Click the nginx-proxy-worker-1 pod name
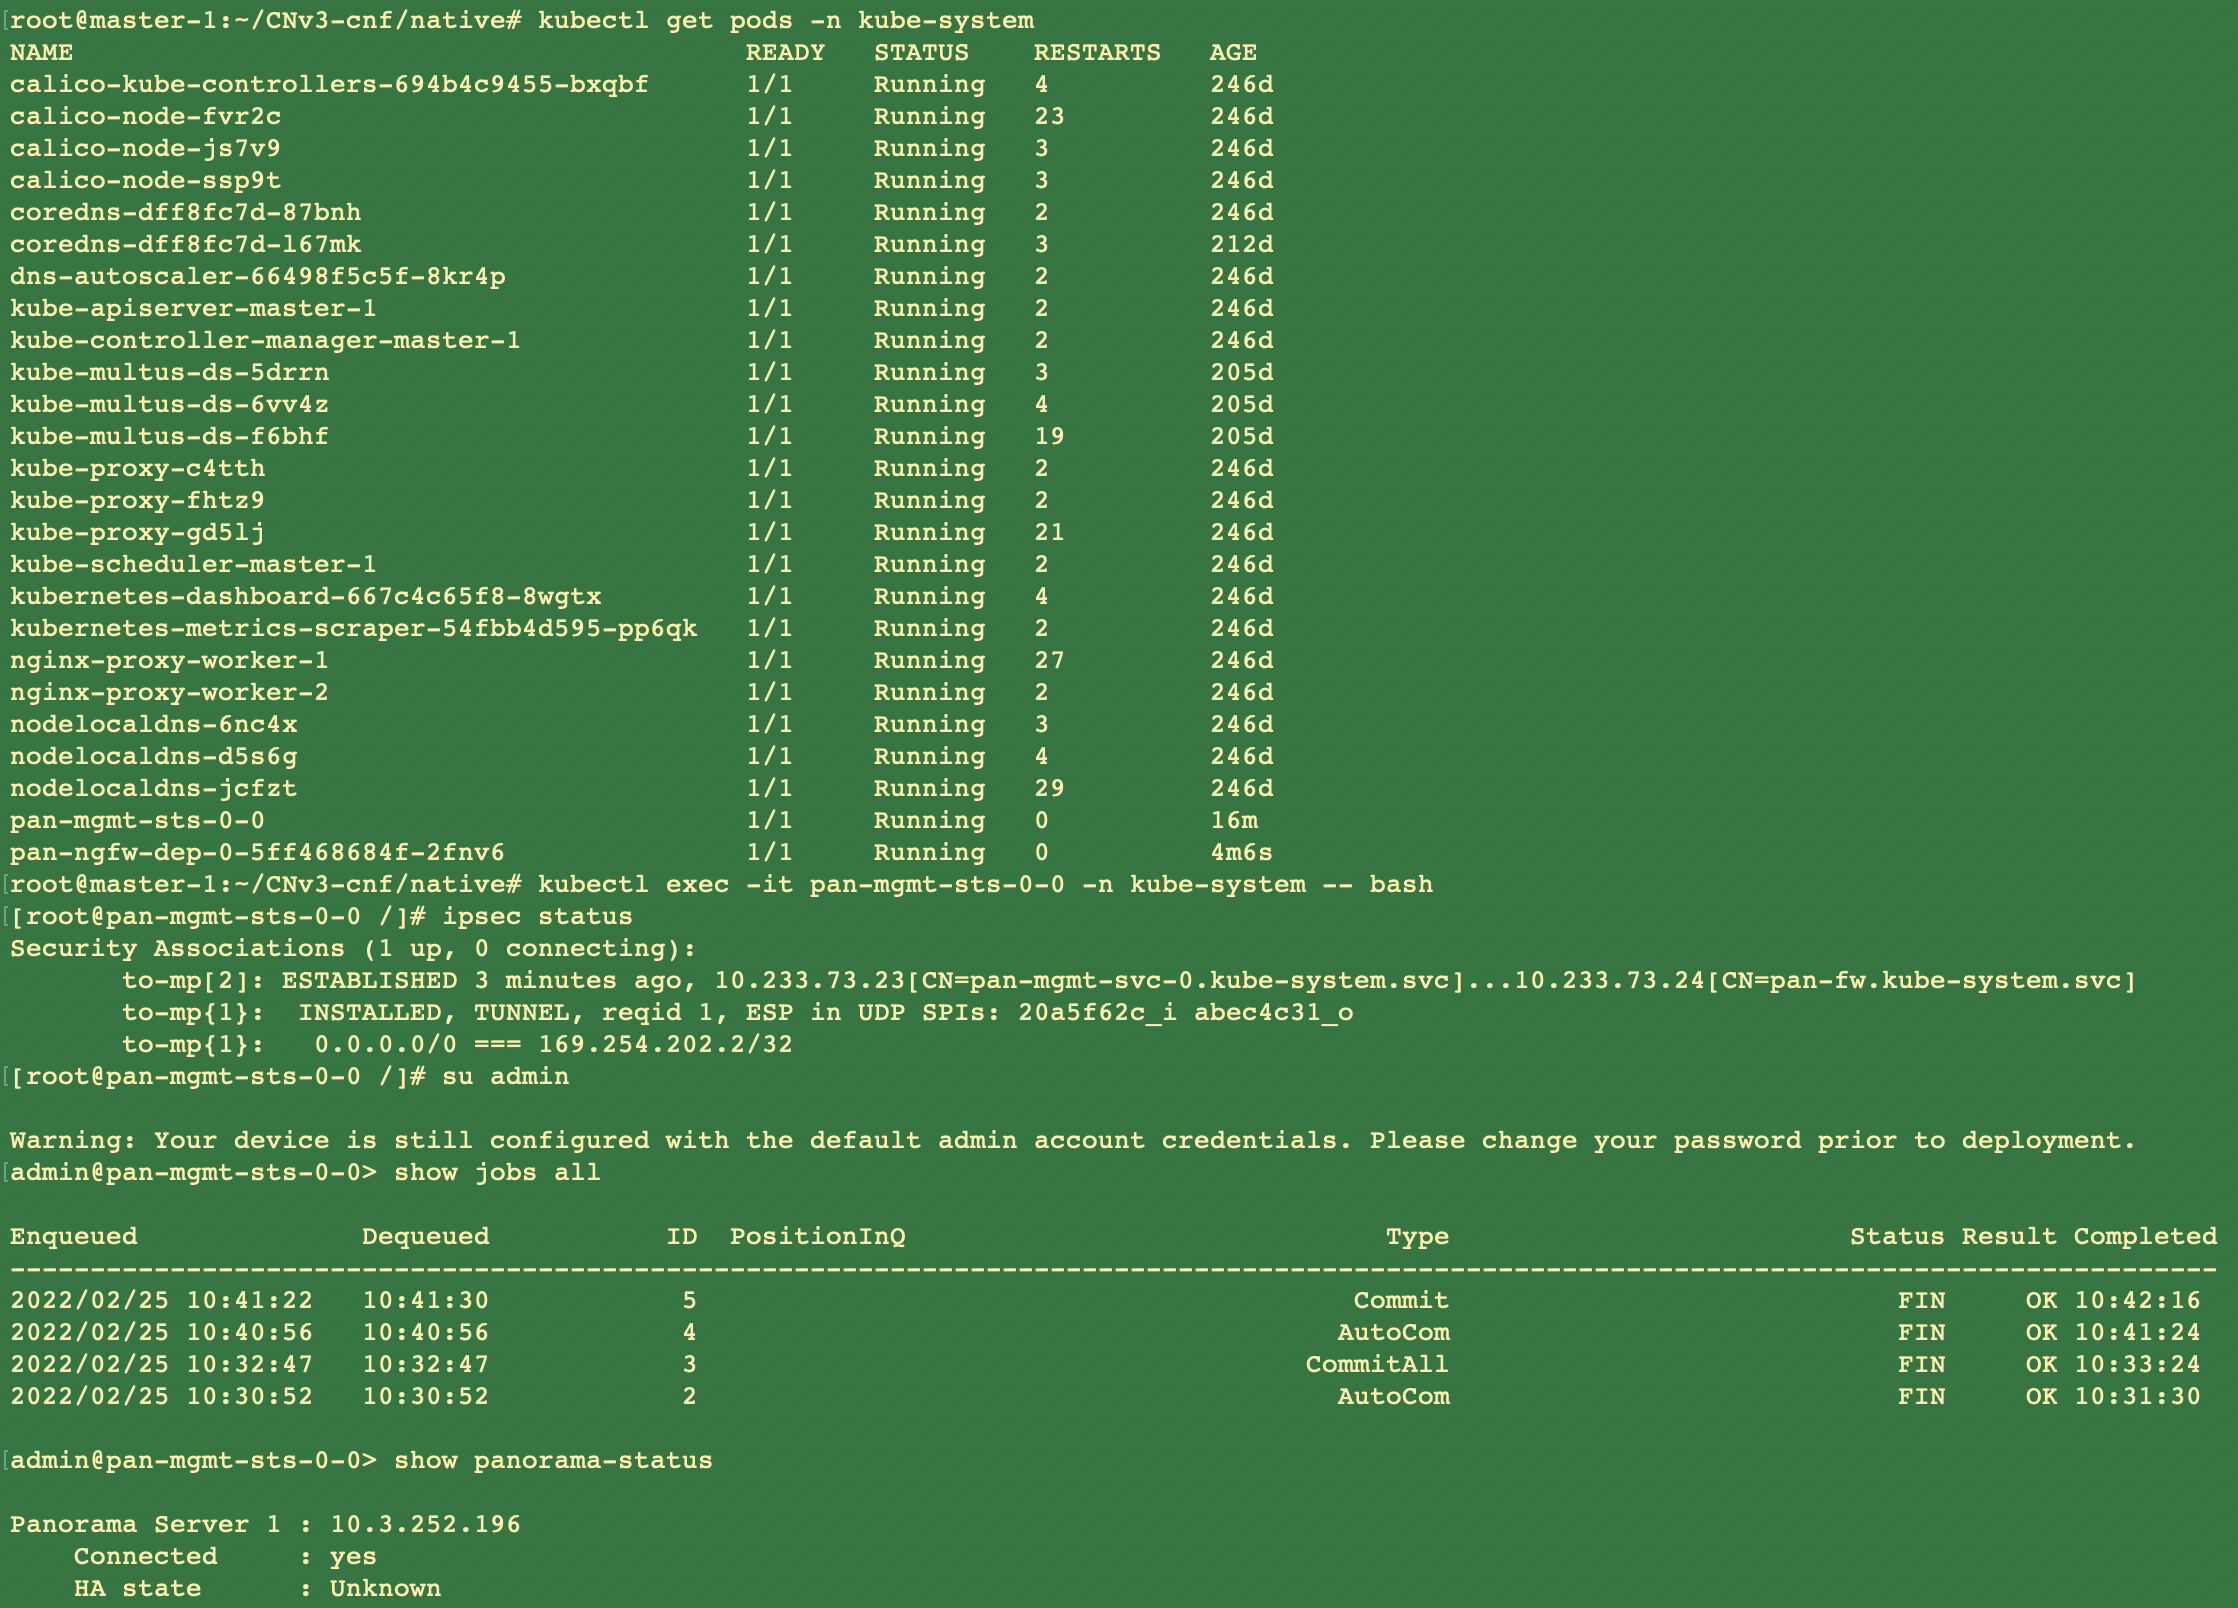This screenshot has height=1608, width=2238. (x=169, y=661)
